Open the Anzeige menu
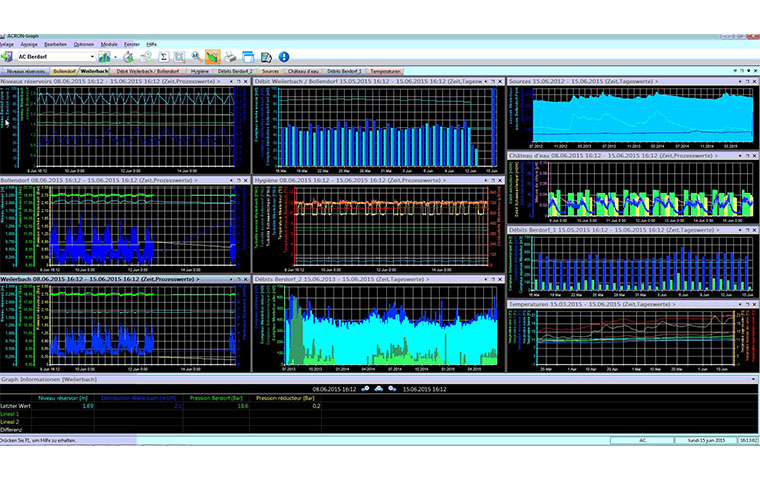Viewport: 760px width, 480px height. pyautogui.click(x=29, y=44)
